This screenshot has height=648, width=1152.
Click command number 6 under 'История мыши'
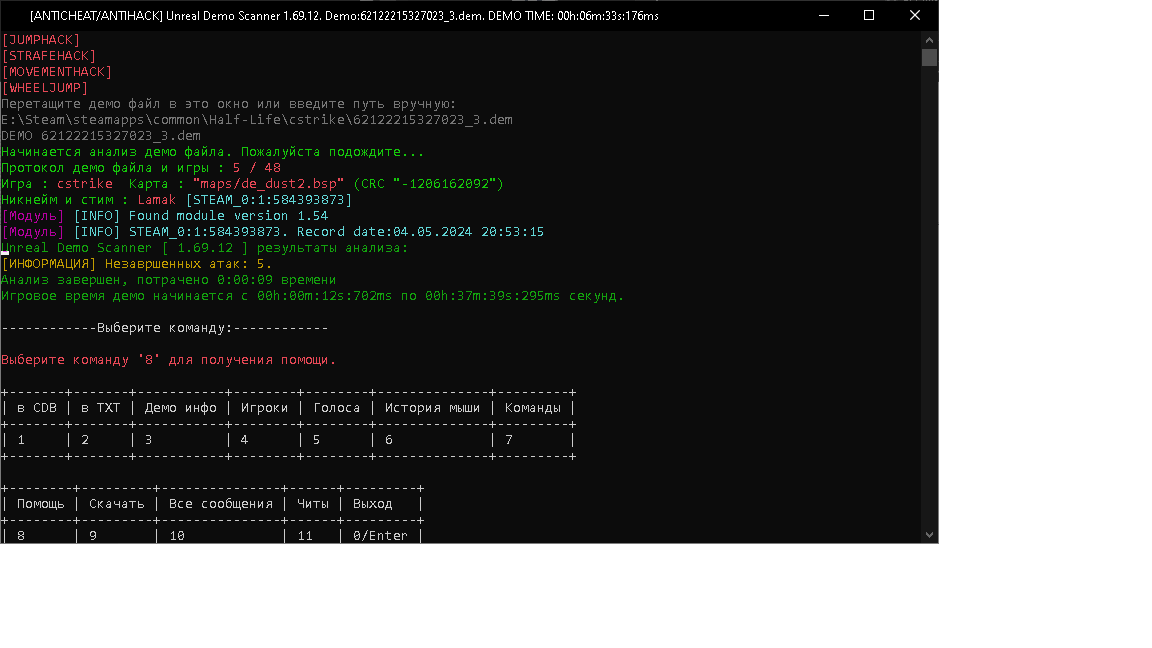[x=389, y=440]
